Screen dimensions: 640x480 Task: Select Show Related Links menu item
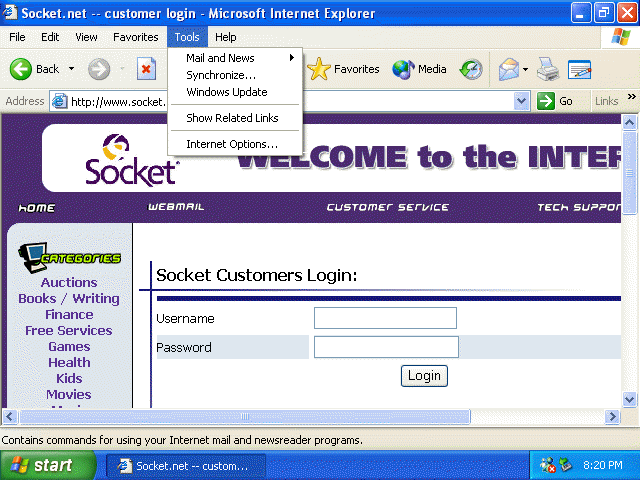235,118
